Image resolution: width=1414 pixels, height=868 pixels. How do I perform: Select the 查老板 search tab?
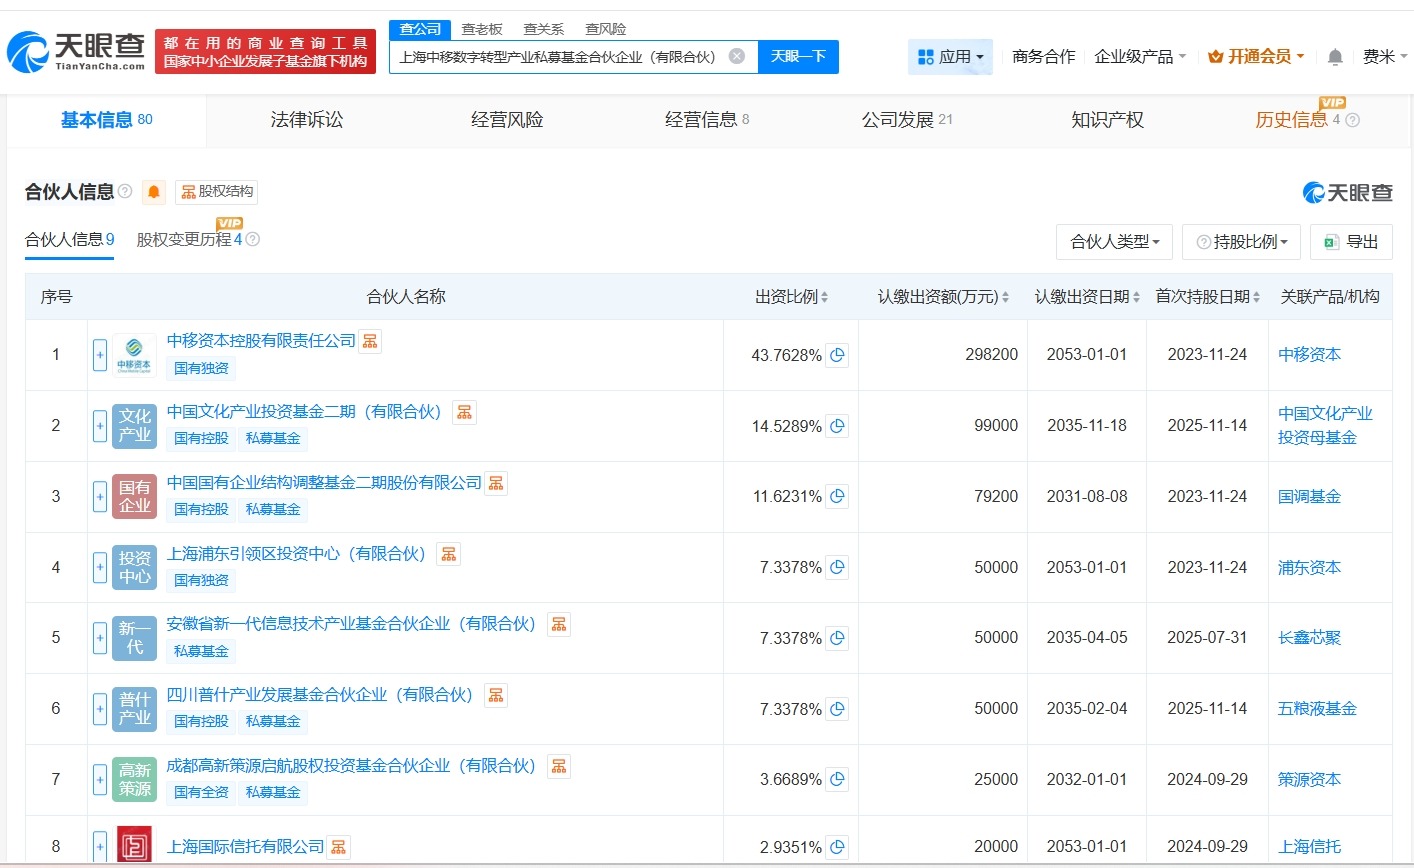click(x=481, y=29)
